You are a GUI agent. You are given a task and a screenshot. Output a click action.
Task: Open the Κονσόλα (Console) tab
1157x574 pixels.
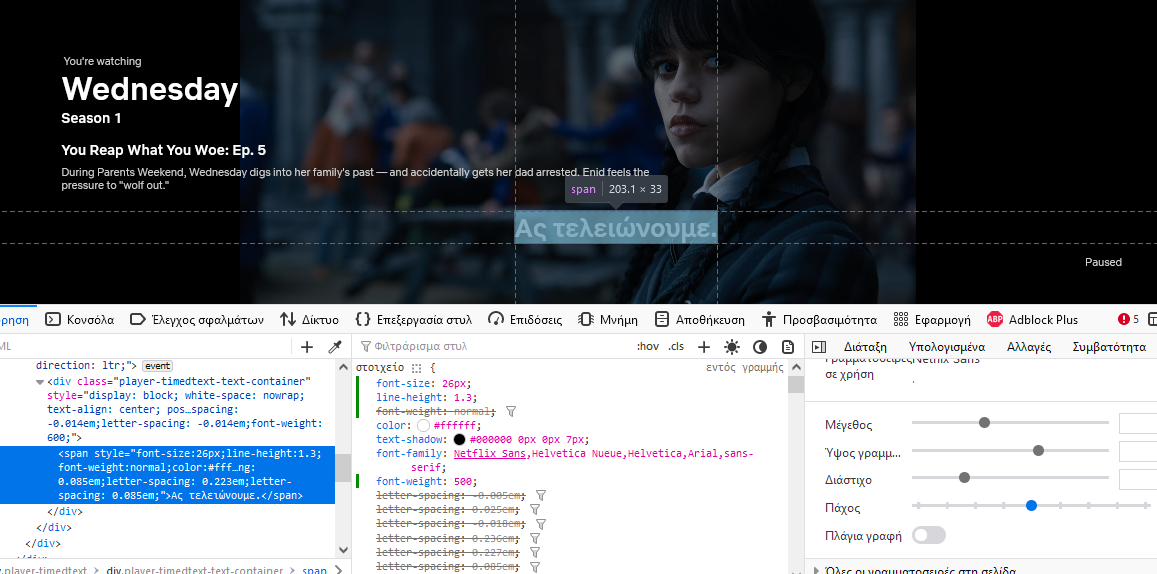[80, 319]
